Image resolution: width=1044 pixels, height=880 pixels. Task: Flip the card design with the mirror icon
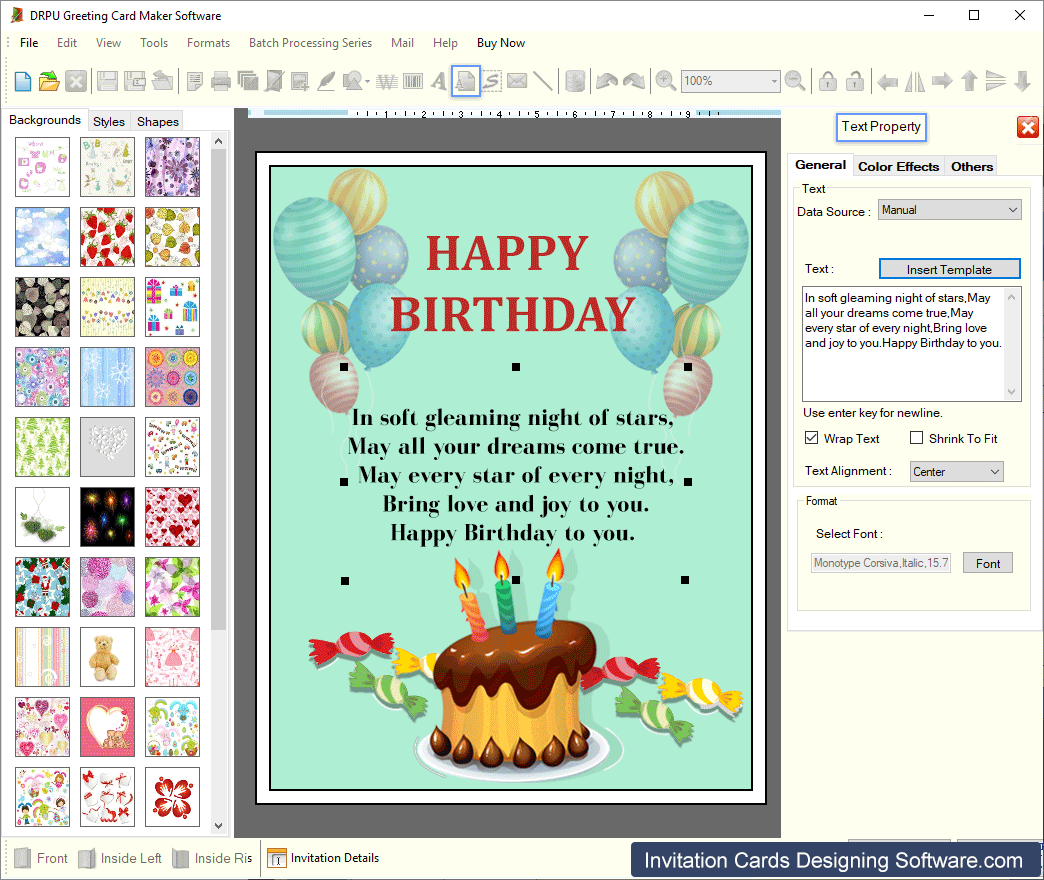(913, 81)
